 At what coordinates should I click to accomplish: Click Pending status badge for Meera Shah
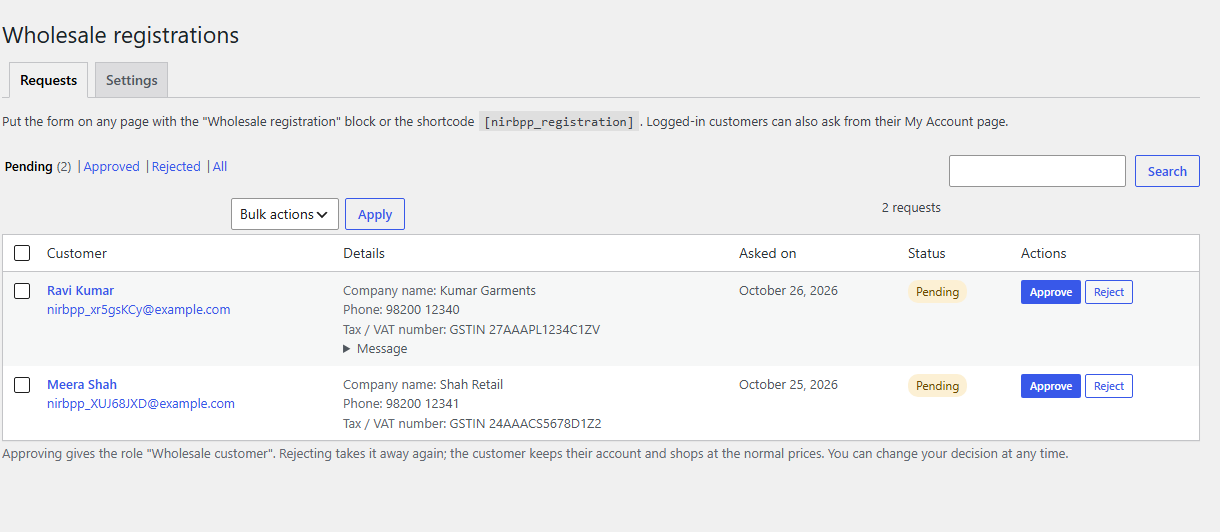(937, 386)
